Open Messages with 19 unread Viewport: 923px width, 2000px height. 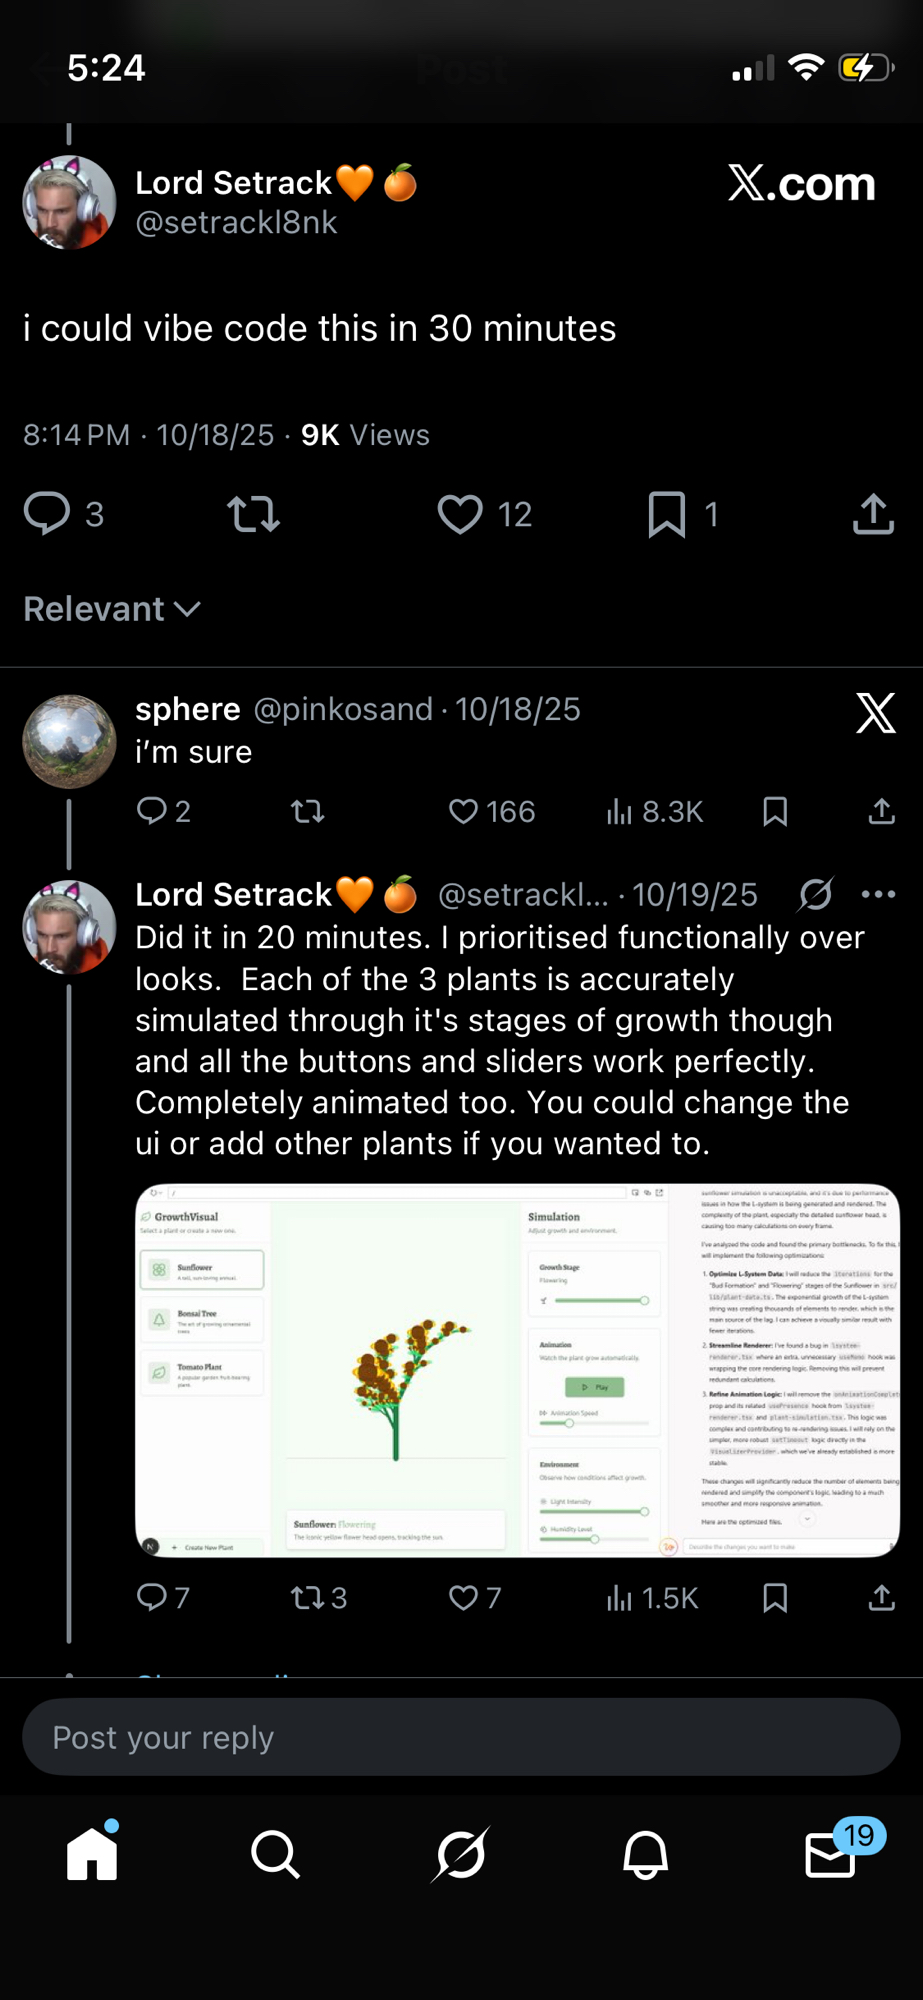click(831, 1855)
